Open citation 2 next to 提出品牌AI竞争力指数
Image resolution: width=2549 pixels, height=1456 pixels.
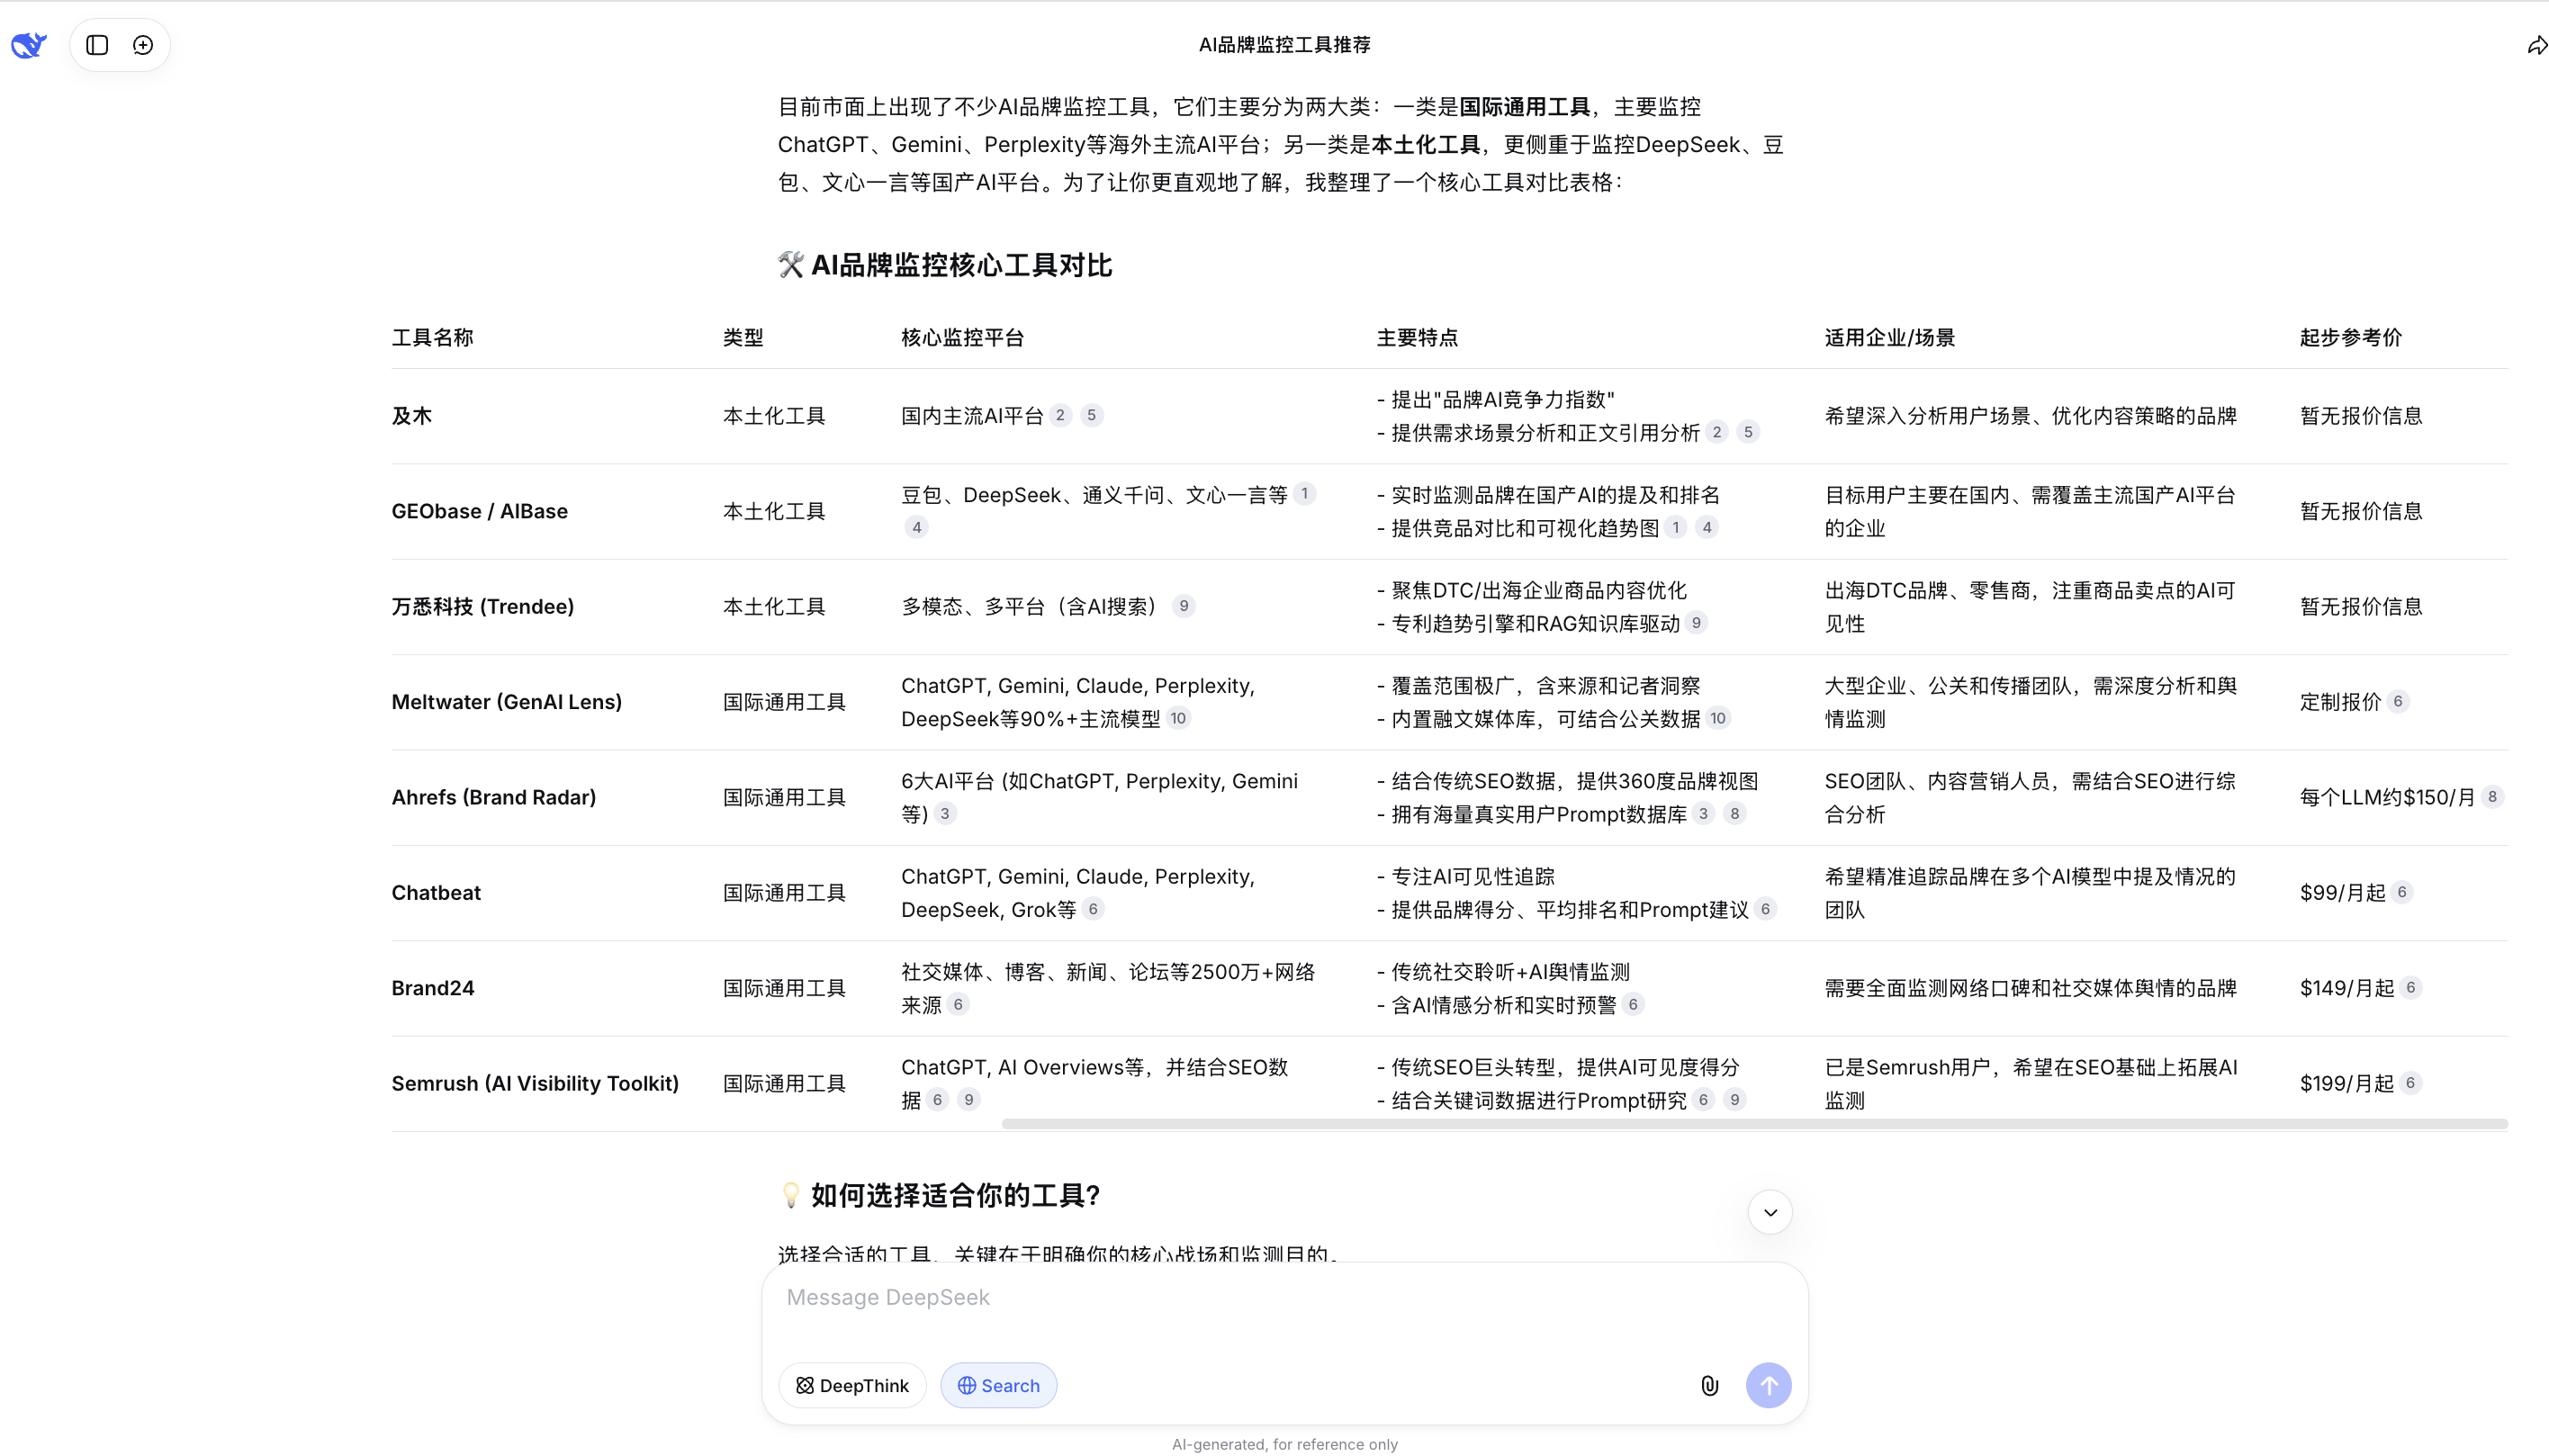pyautogui.click(x=1717, y=432)
